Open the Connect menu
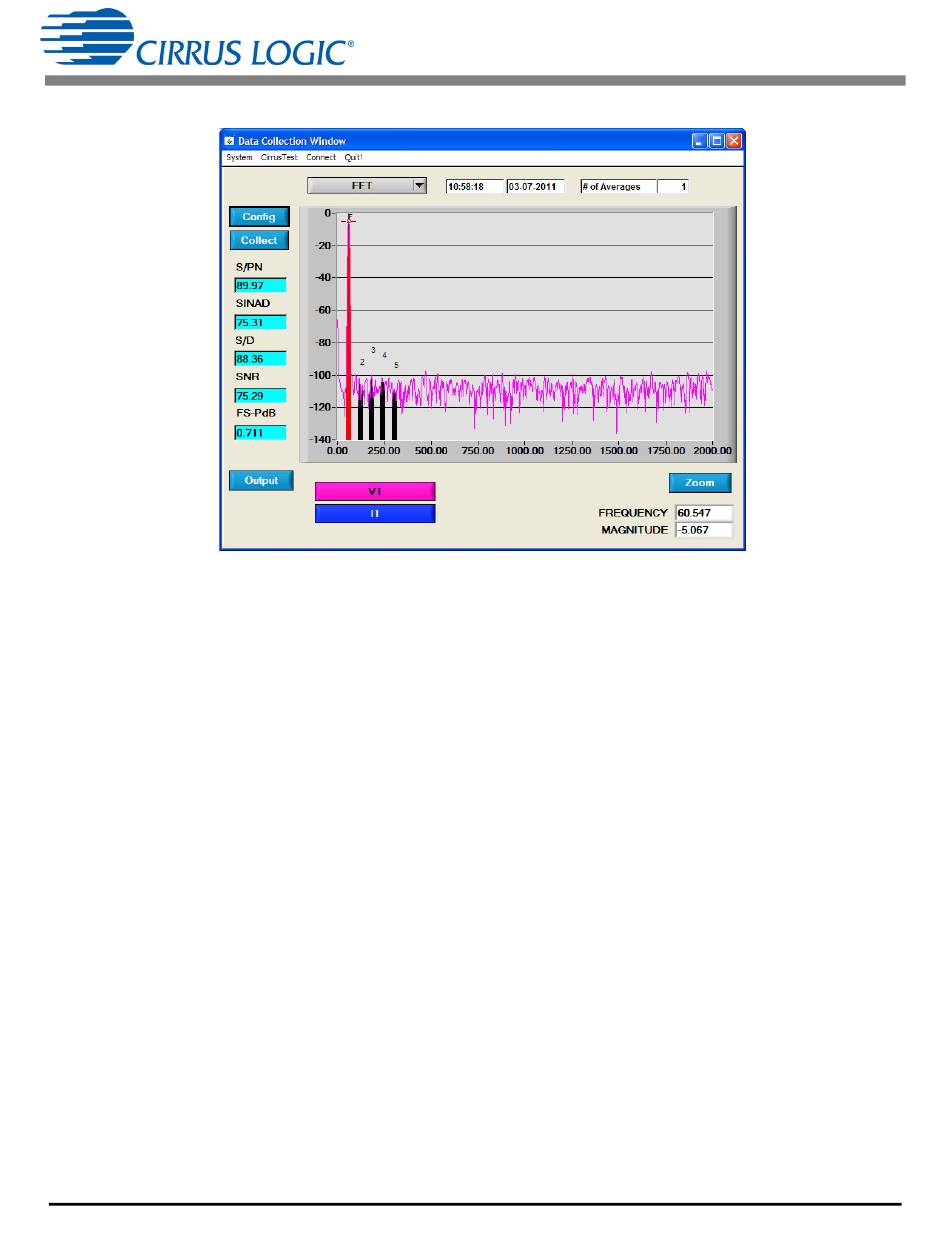Viewport: 950px width, 1254px height. pyautogui.click(x=321, y=158)
